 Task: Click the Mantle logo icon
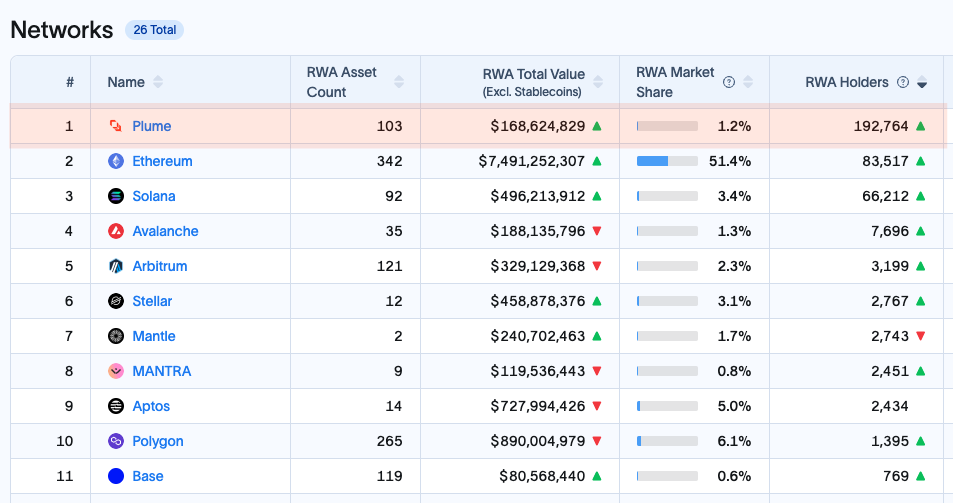(115, 336)
